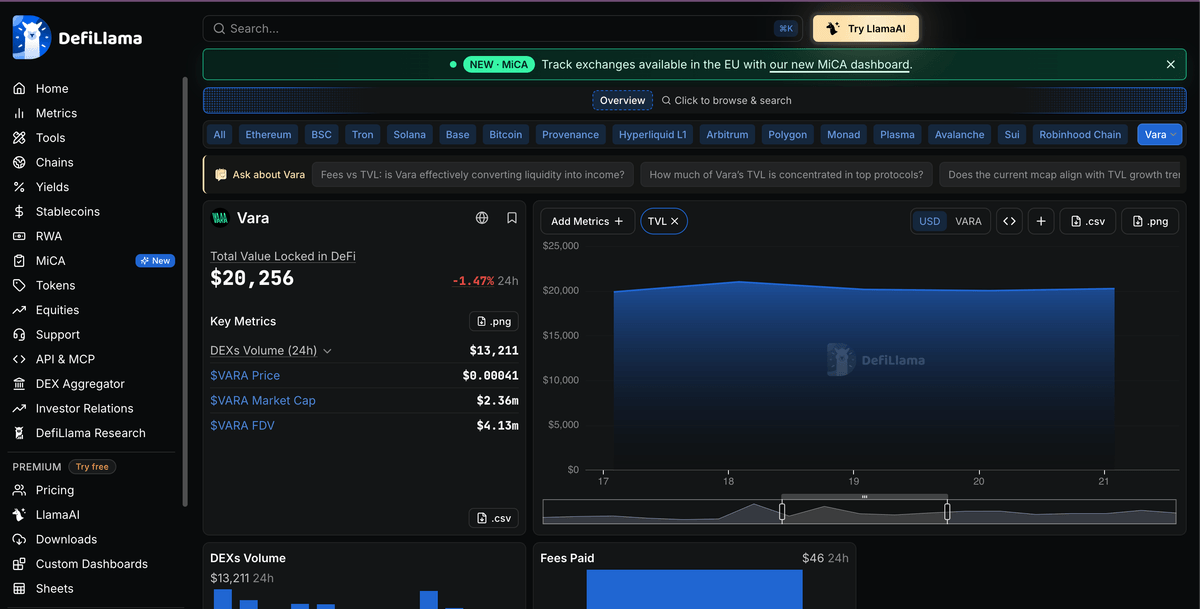Select the Solana chain filter
This screenshot has width=1200, height=609.
coord(409,134)
